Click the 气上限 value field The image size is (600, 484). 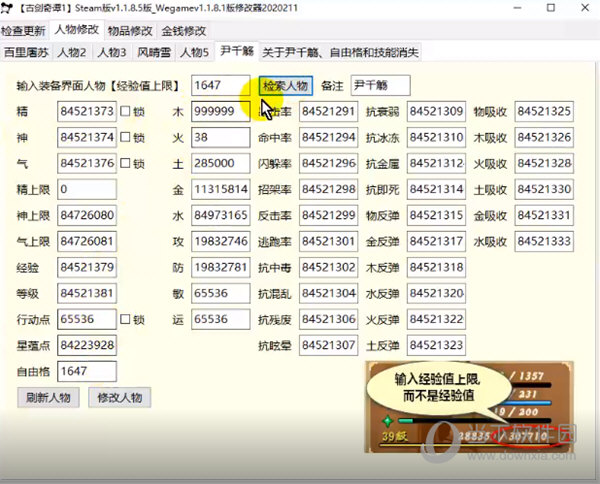(87, 241)
